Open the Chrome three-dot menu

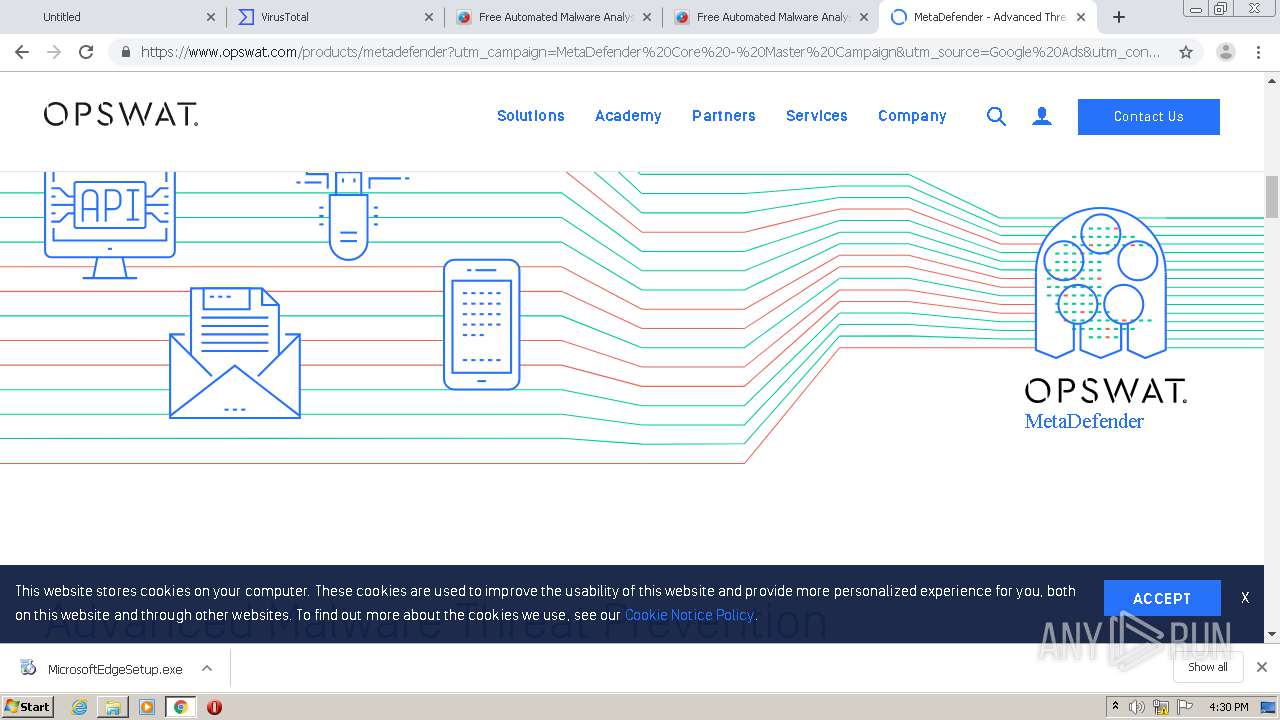tap(1258, 52)
